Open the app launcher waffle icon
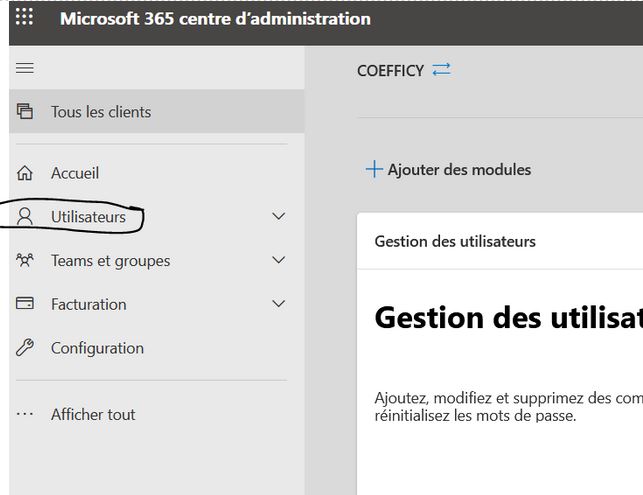The image size is (643, 495). [x=24, y=18]
